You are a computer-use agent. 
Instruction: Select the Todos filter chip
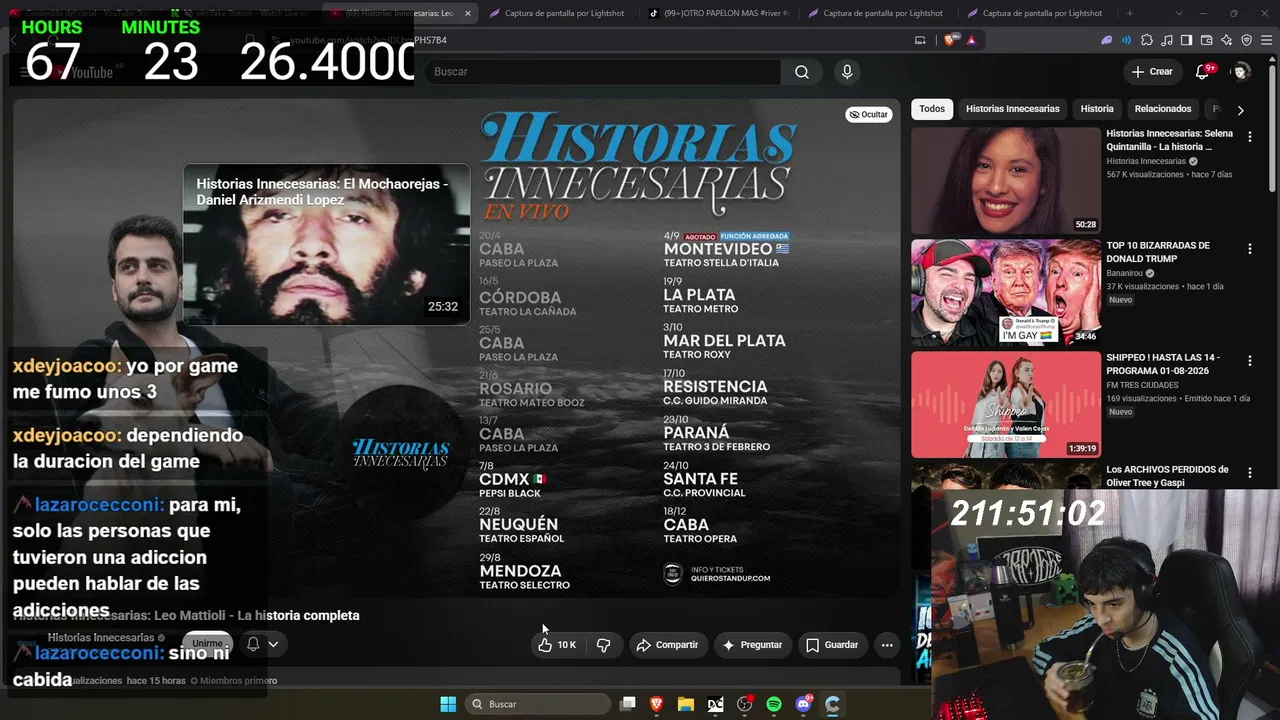click(x=932, y=109)
